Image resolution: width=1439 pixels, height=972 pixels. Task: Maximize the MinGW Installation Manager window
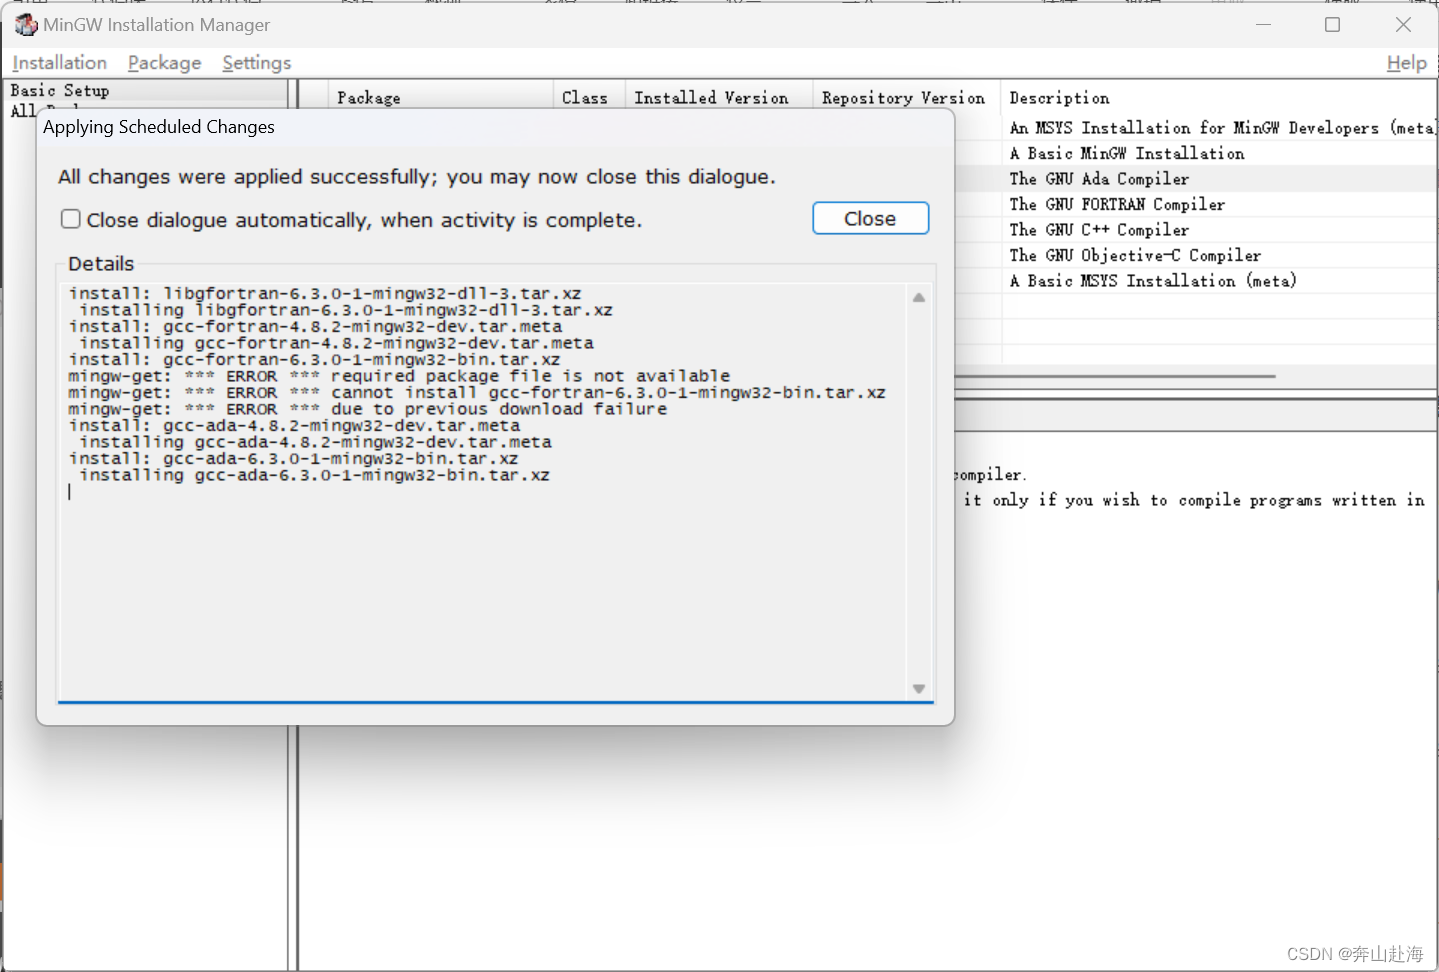pyautogui.click(x=1332, y=24)
